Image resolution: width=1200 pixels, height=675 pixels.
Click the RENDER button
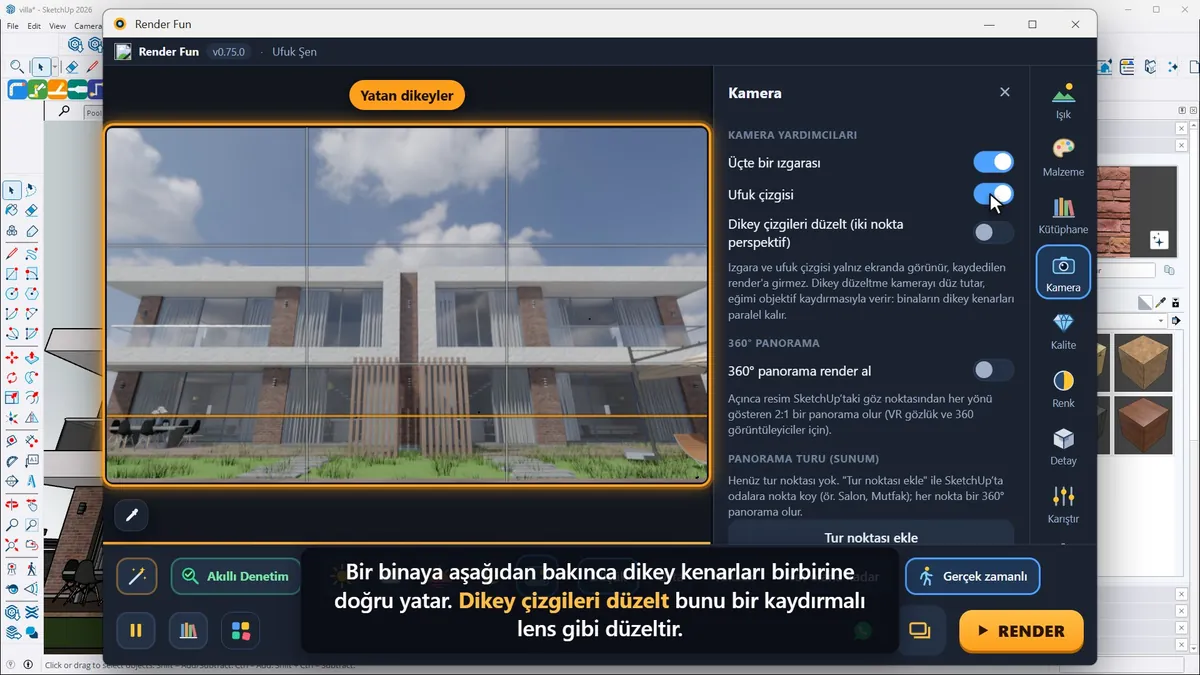tap(1021, 631)
